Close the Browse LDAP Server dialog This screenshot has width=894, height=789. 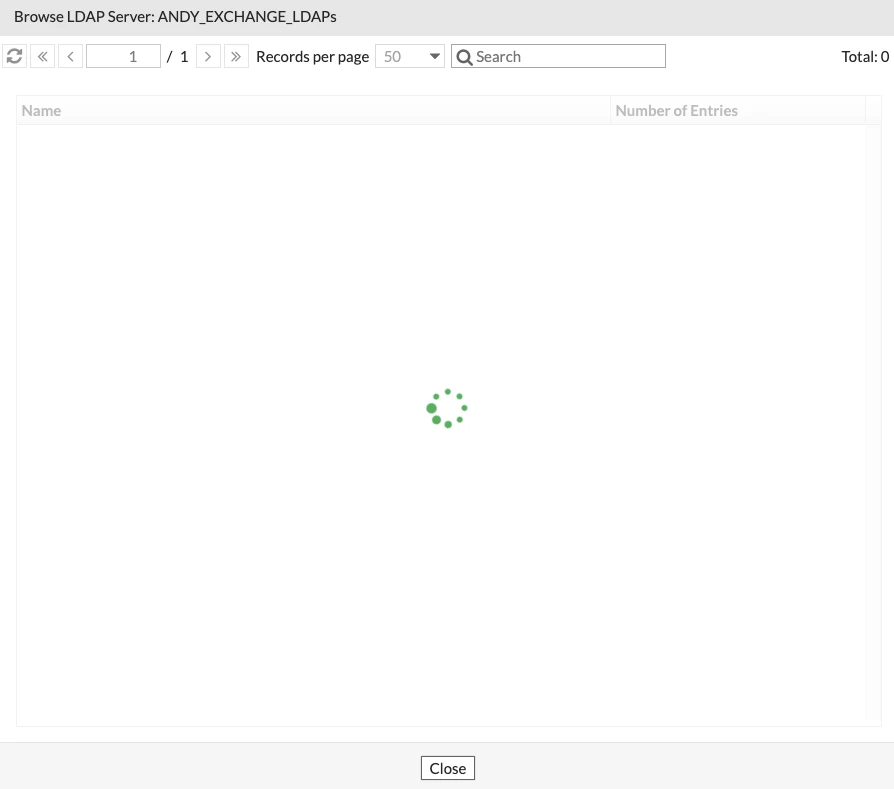448,768
